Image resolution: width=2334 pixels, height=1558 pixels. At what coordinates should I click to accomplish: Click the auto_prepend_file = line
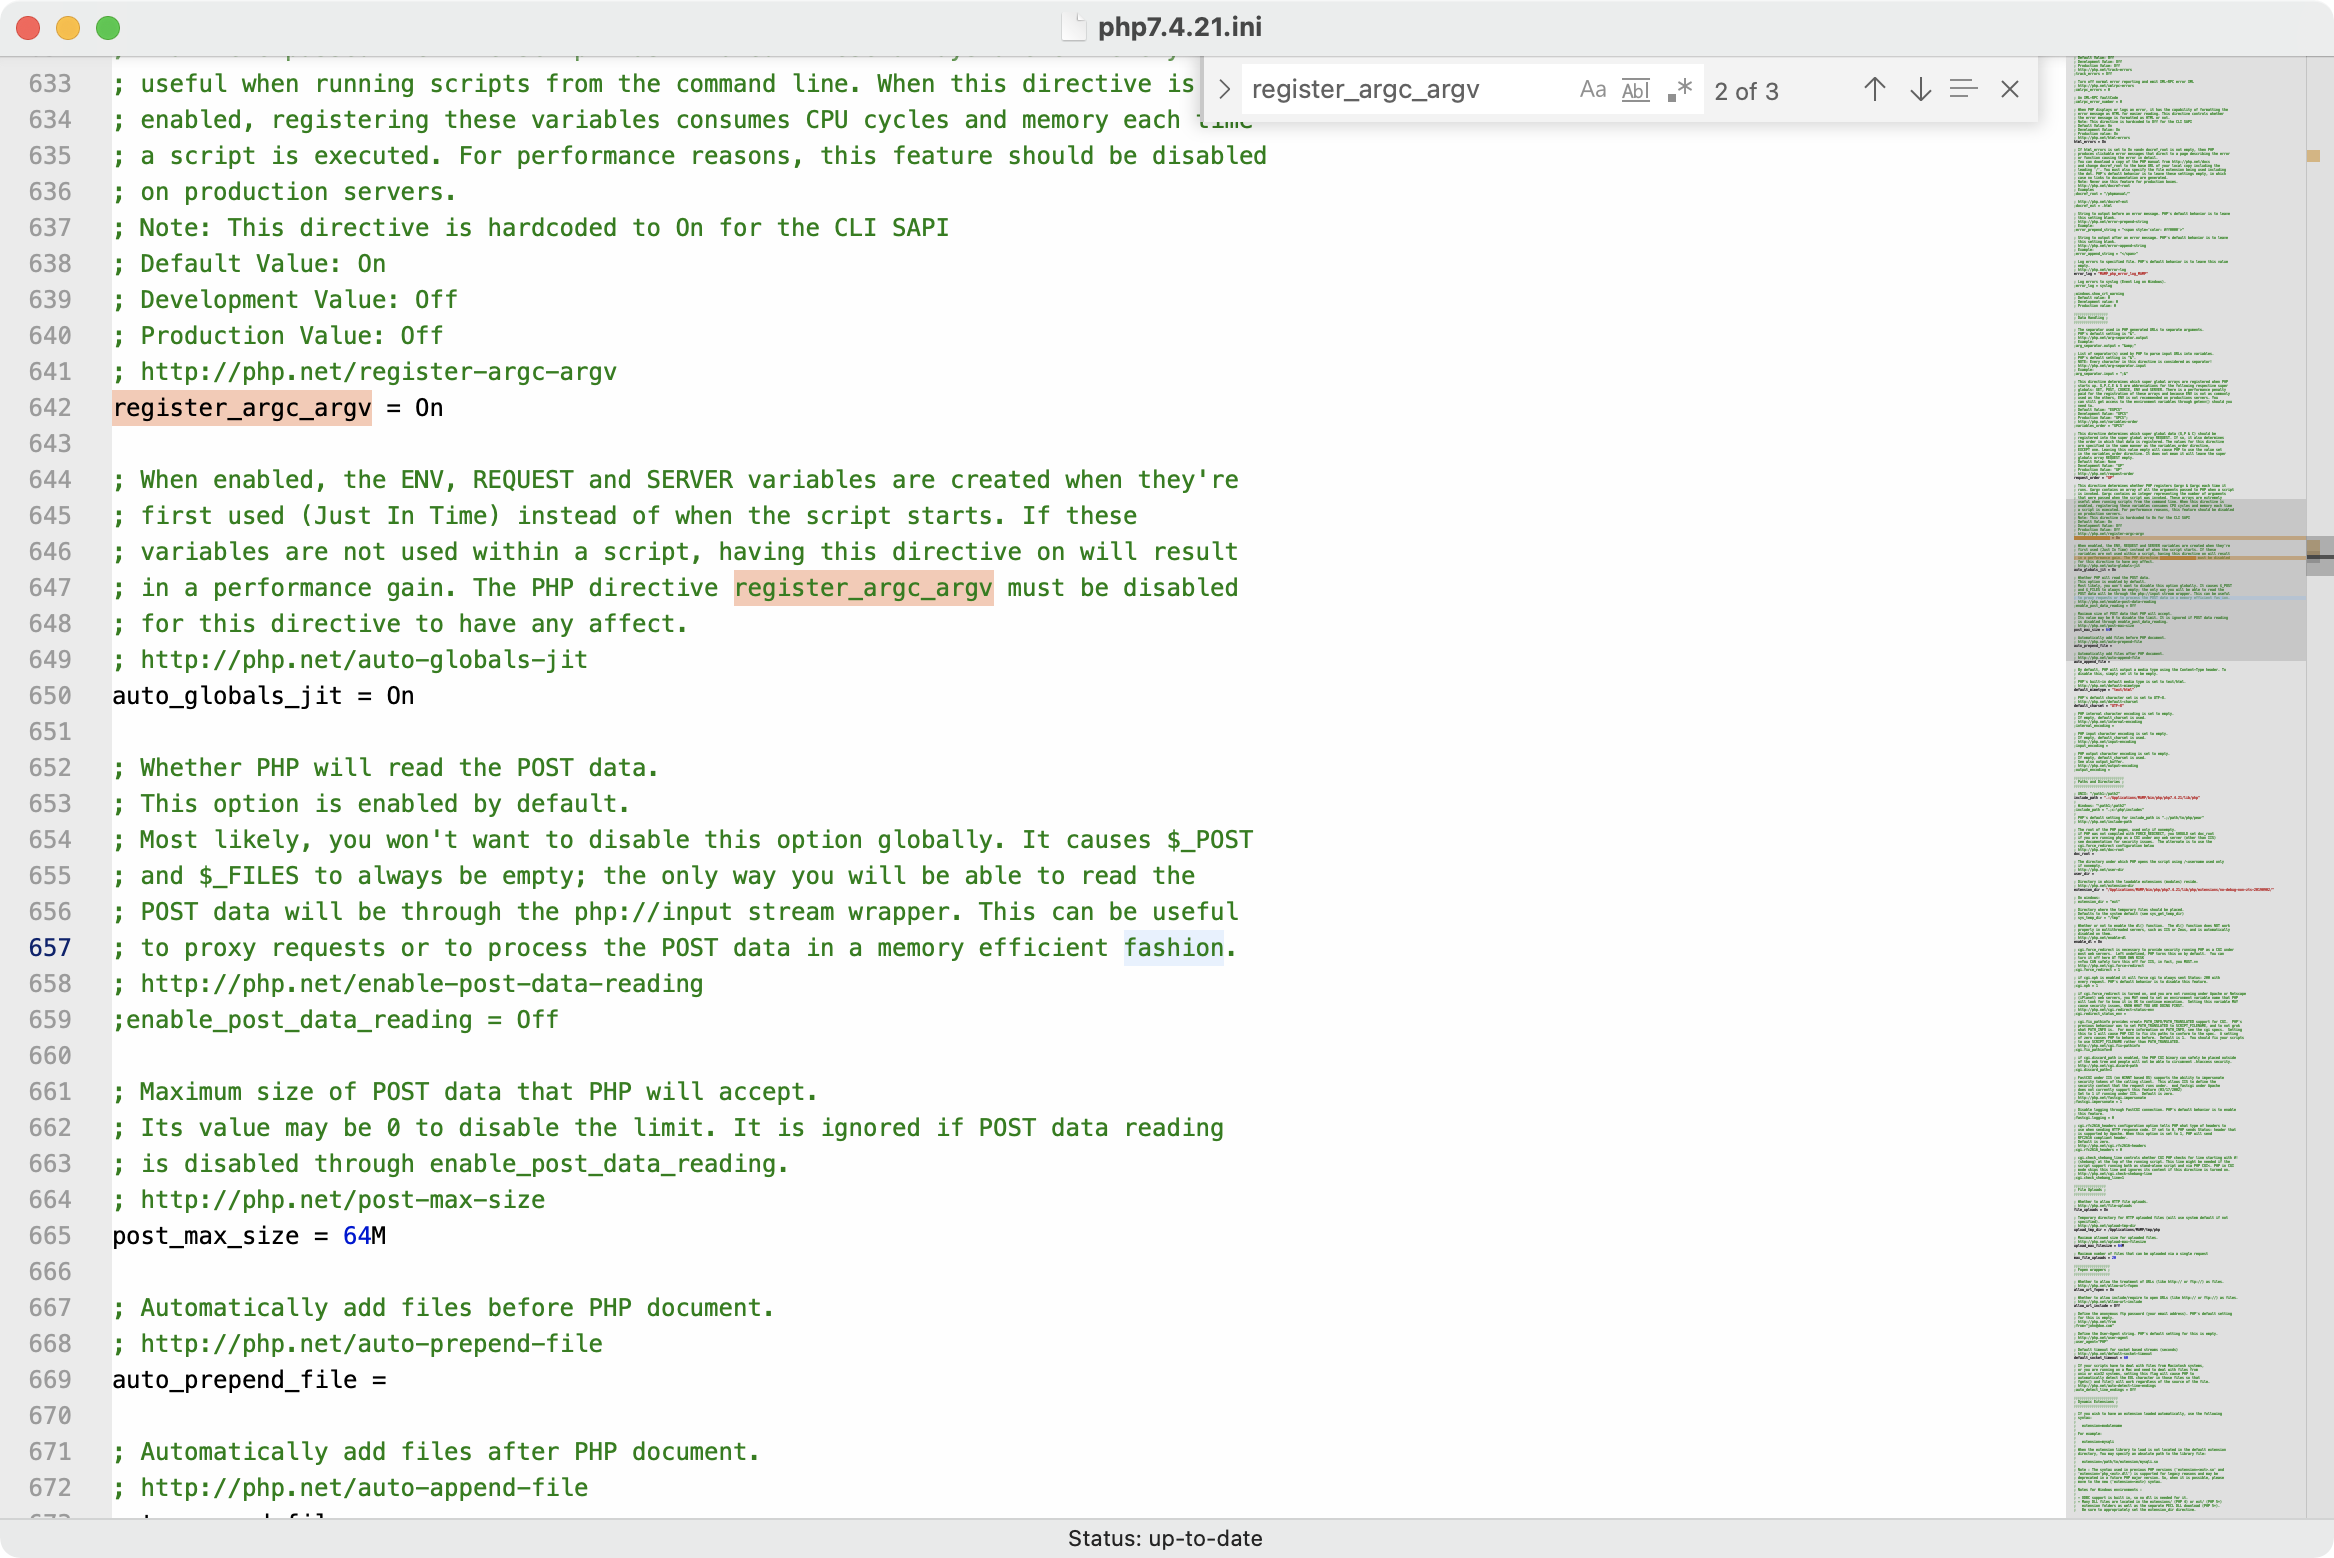point(249,1380)
